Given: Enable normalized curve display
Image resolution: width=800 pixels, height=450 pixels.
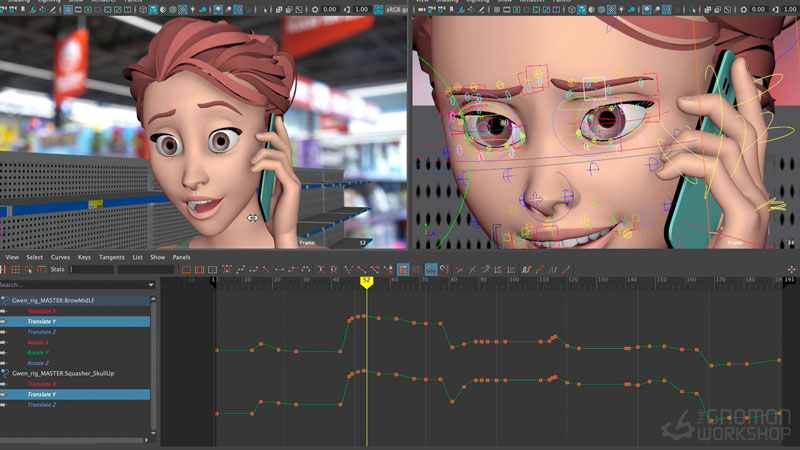Looking at the screenshot, I should click(459, 269).
